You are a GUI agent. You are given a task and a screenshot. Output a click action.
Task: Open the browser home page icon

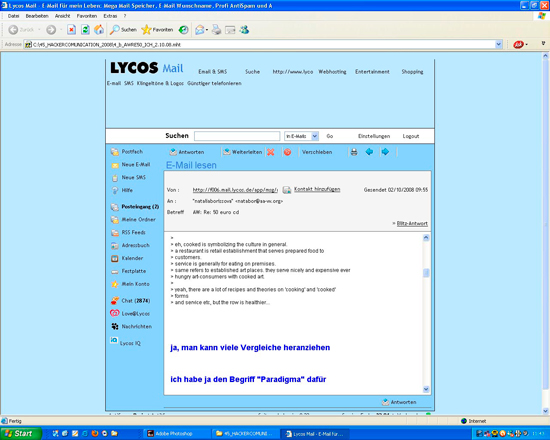tap(99, 30)
